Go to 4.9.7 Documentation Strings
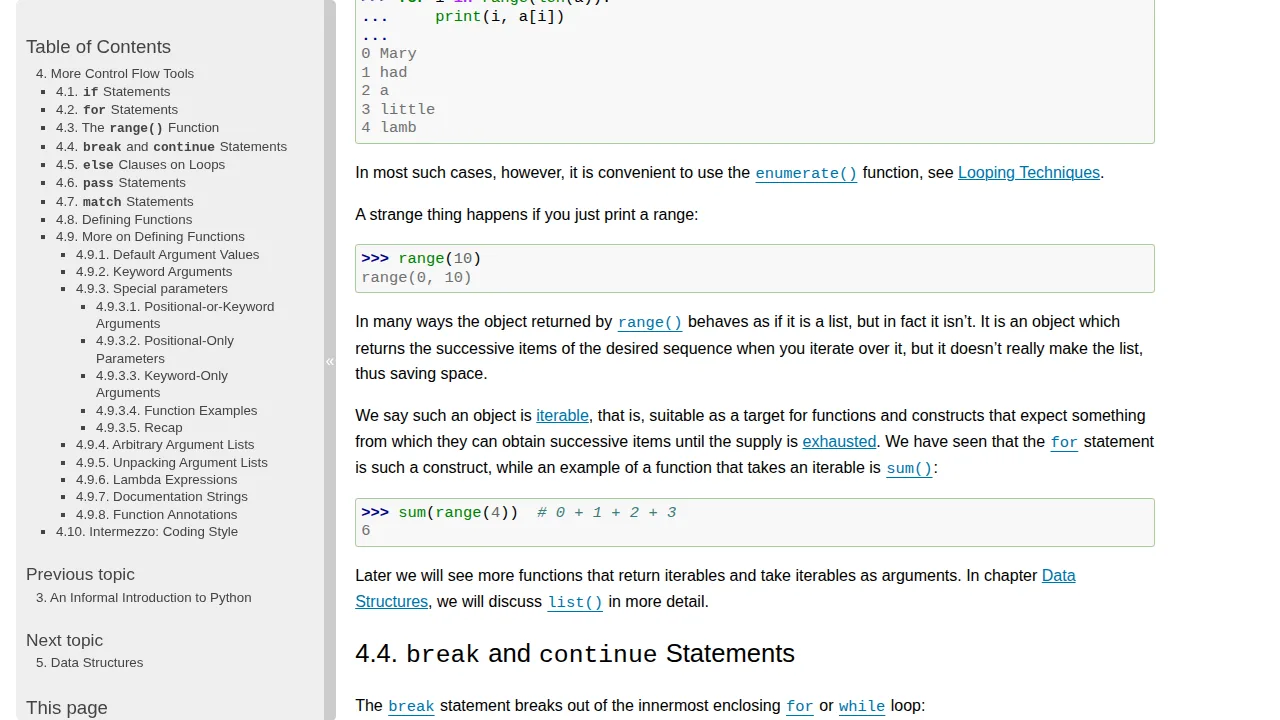 tap(162, 497)
